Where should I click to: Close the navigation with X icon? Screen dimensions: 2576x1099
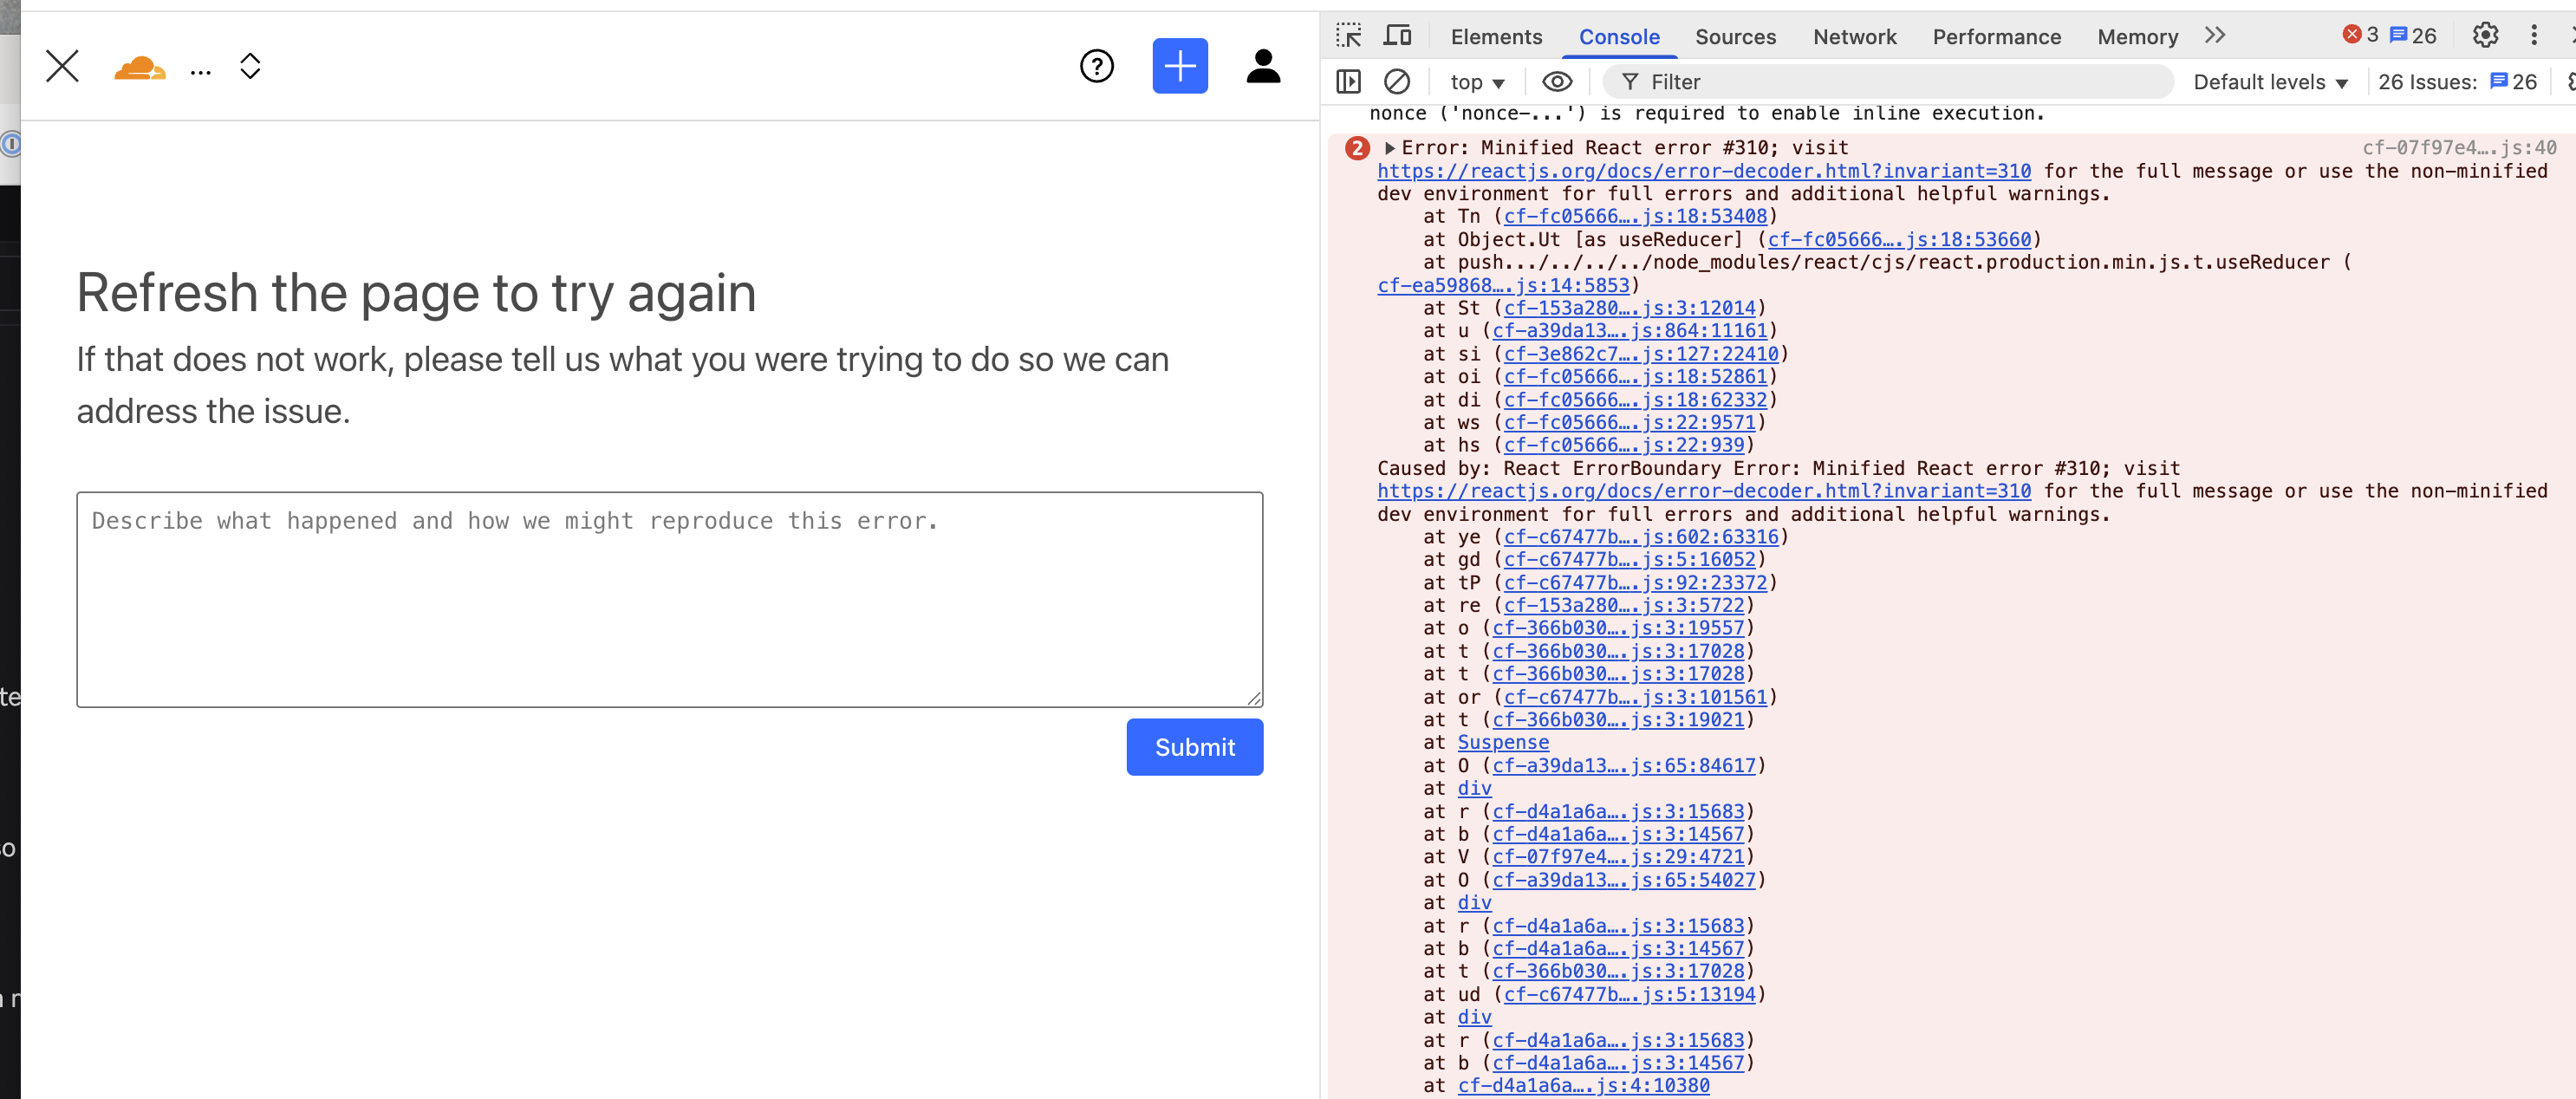pyautogui.click(x=62, y=67)
